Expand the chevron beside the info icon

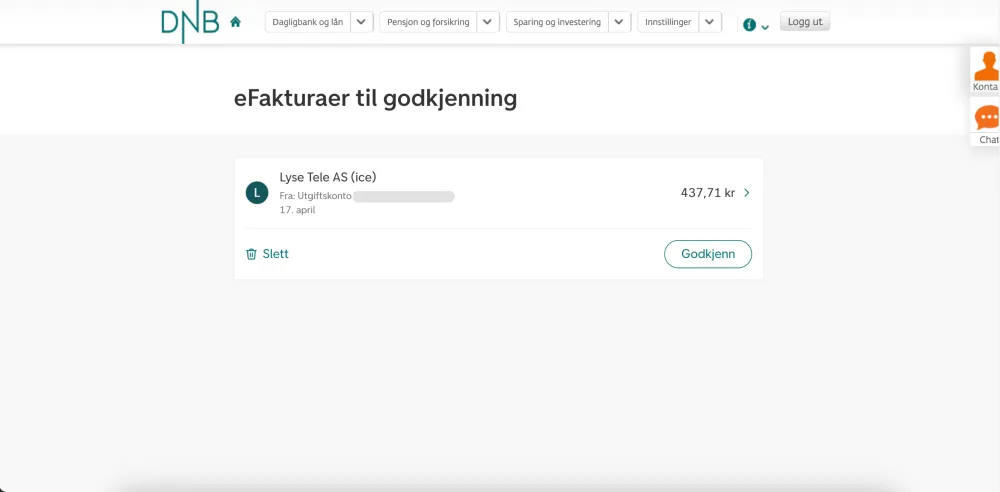(765, 27)
